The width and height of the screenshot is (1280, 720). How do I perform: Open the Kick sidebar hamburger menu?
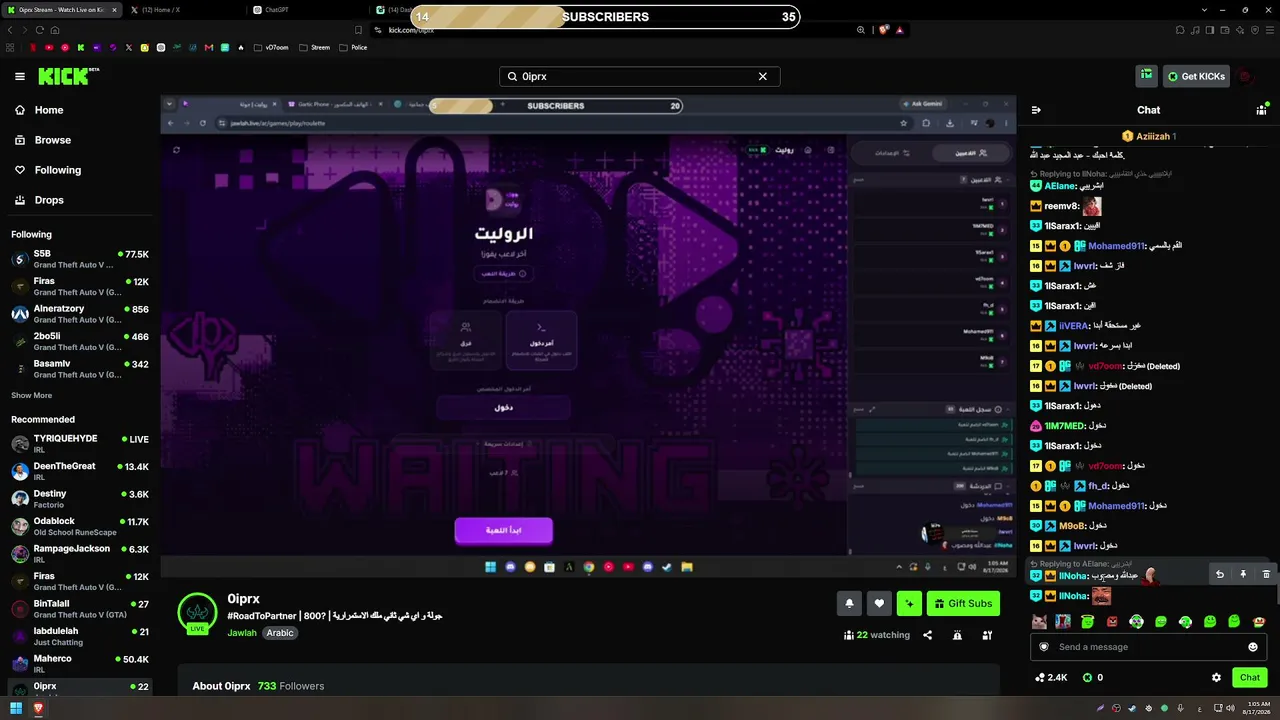tap(20, 76)
